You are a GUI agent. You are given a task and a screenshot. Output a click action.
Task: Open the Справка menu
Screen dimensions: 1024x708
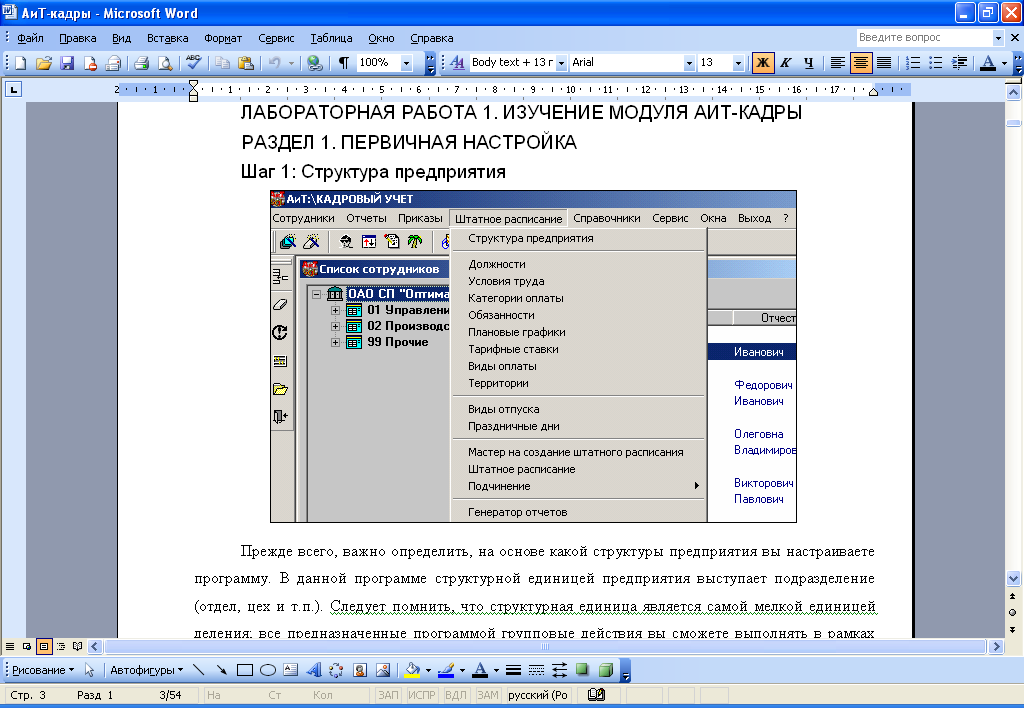[x=432, y=38]
